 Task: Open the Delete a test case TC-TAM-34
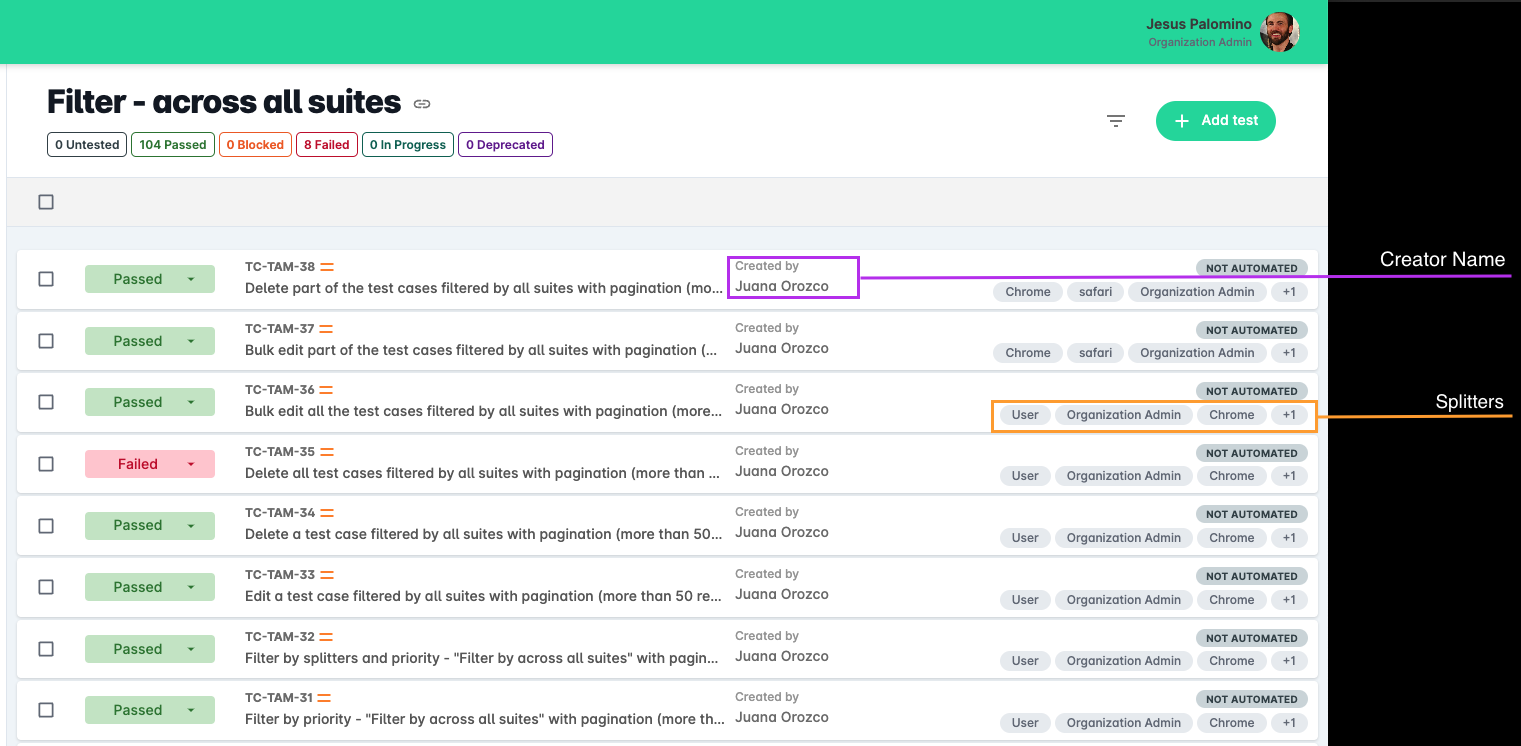(484, 534)
